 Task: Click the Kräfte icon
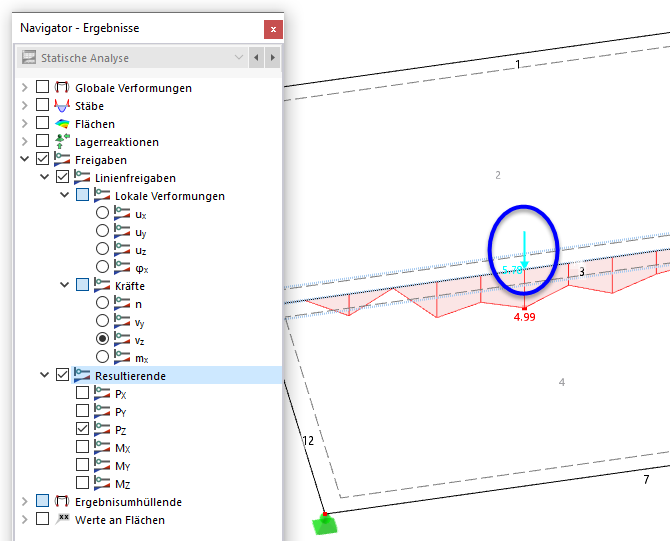pos(102,285)
